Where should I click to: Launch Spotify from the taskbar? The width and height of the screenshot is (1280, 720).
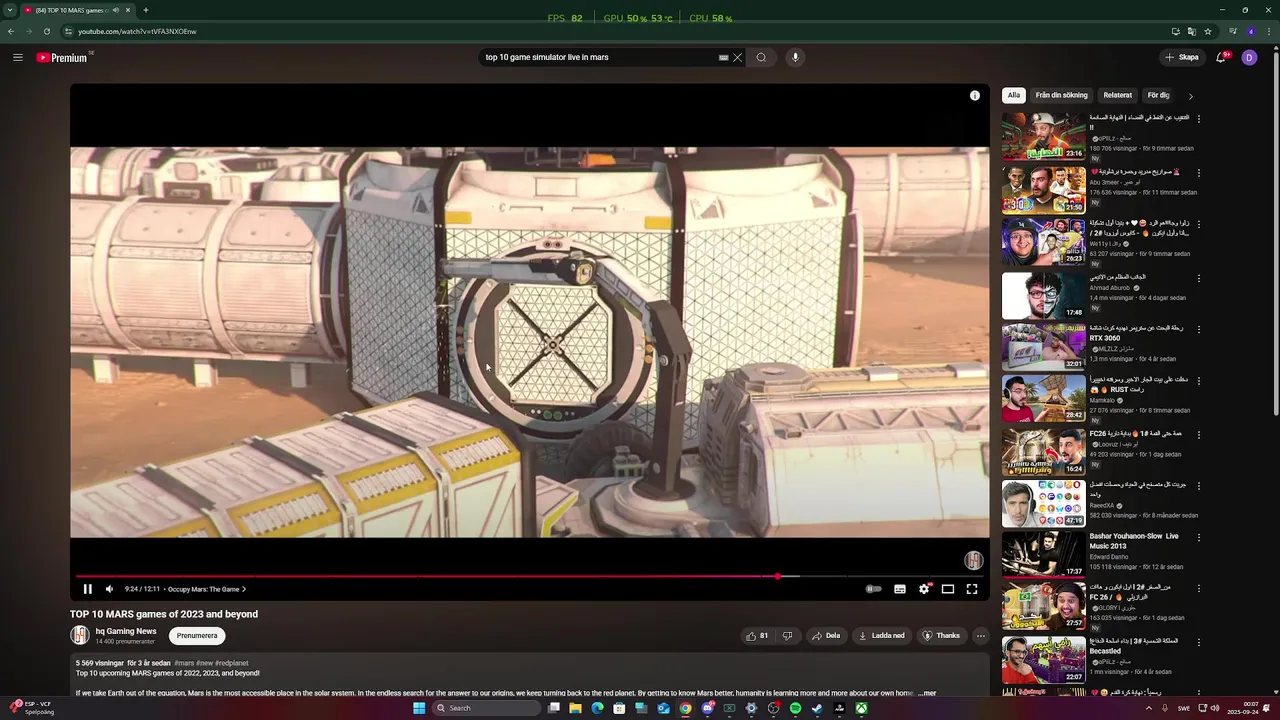coord(795,708)
